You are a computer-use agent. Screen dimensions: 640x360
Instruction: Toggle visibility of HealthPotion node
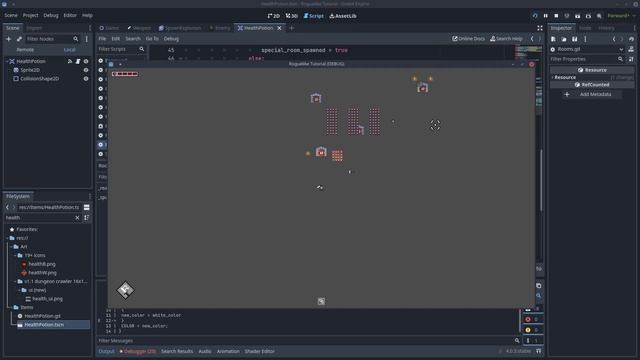pyautogui.click(x=86, y=61)
